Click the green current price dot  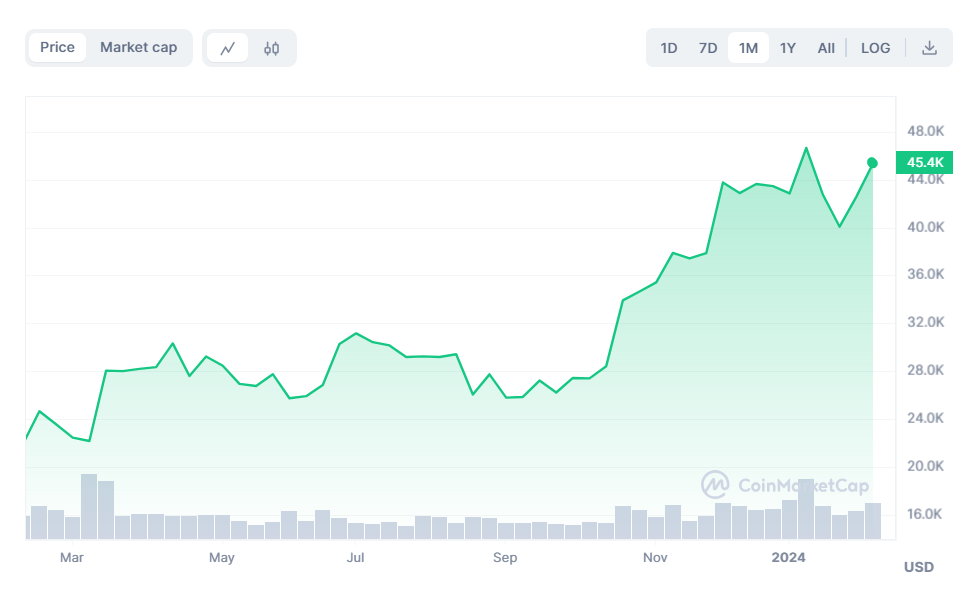(x=872, y=163)
